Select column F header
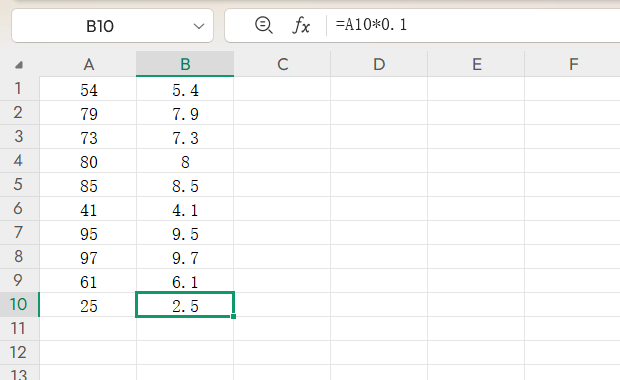 tap(573, 64)
